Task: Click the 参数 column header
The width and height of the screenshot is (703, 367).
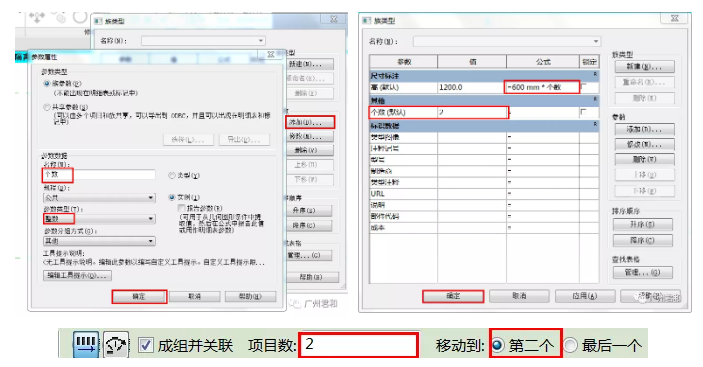Action: point(404,62)
